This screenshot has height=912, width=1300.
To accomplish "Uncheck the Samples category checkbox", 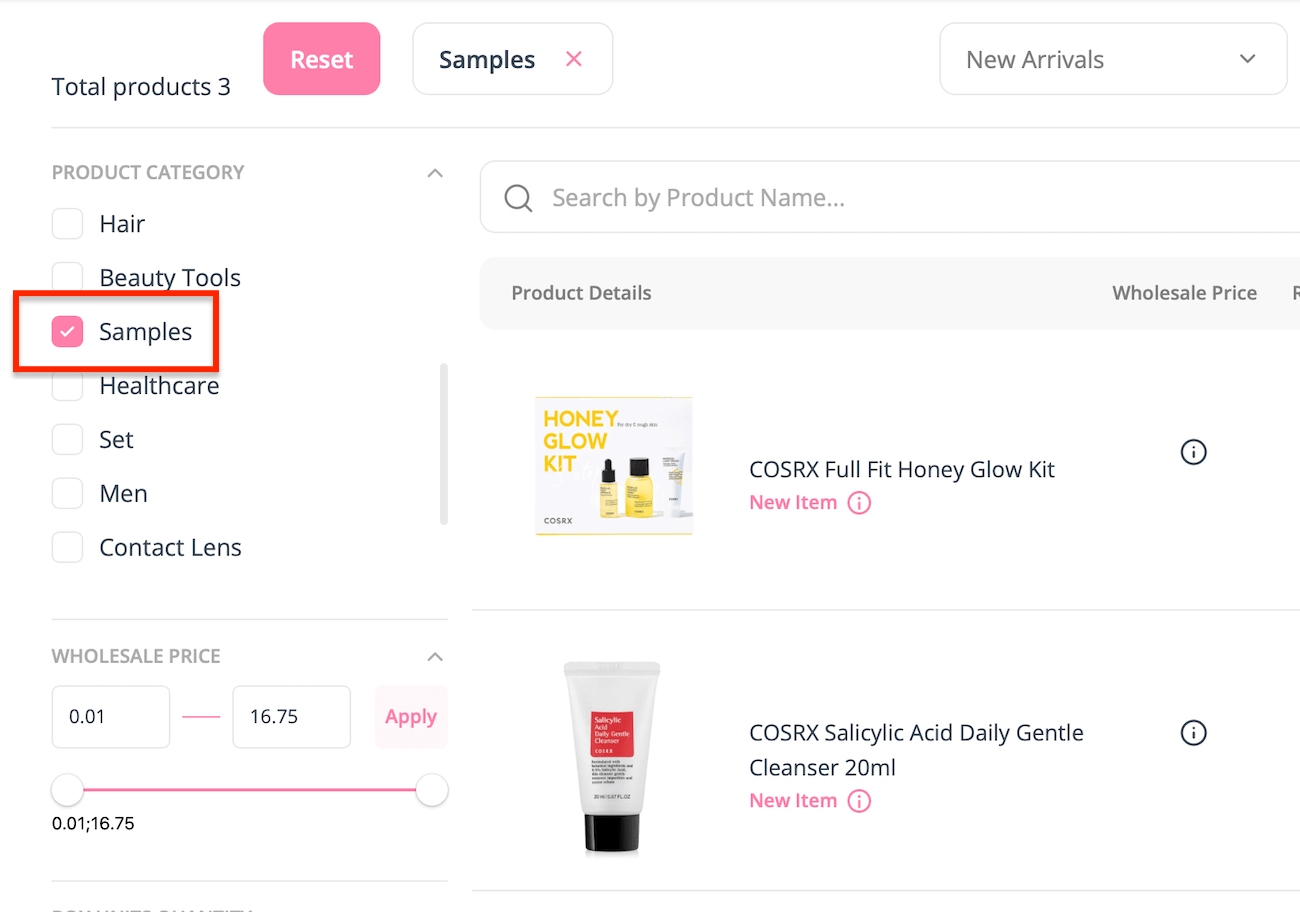I will pyautogui.click(x=68, y=332).
